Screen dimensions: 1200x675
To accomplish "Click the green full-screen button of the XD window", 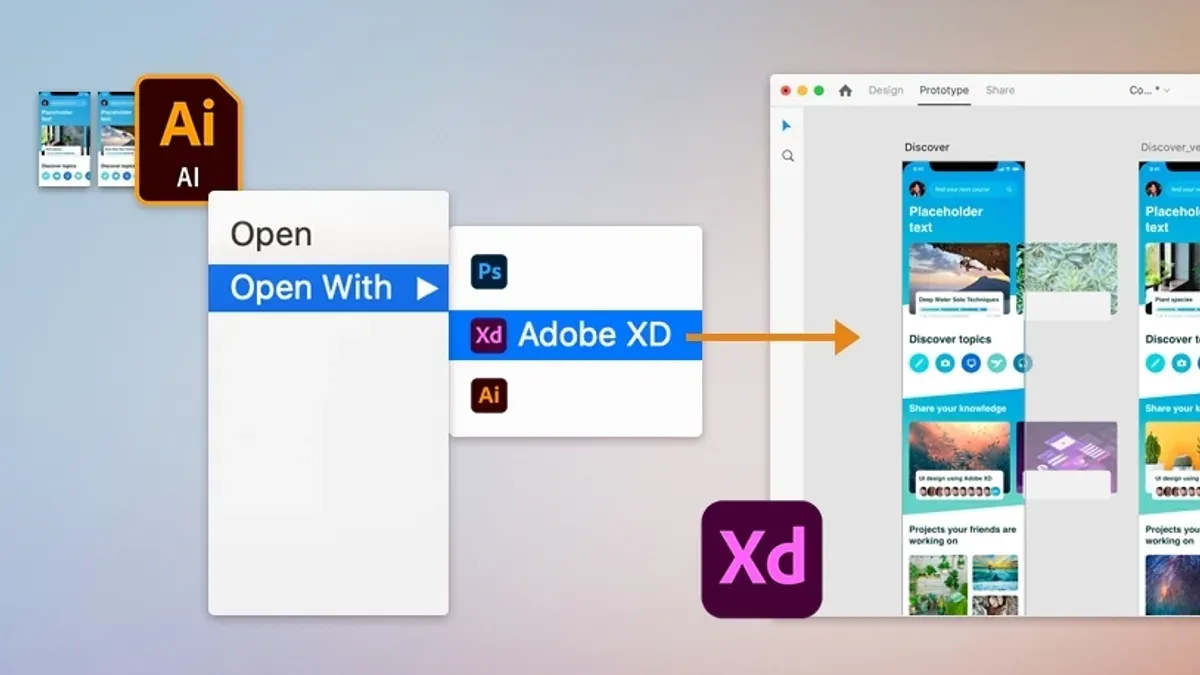I will coord(819,90).
